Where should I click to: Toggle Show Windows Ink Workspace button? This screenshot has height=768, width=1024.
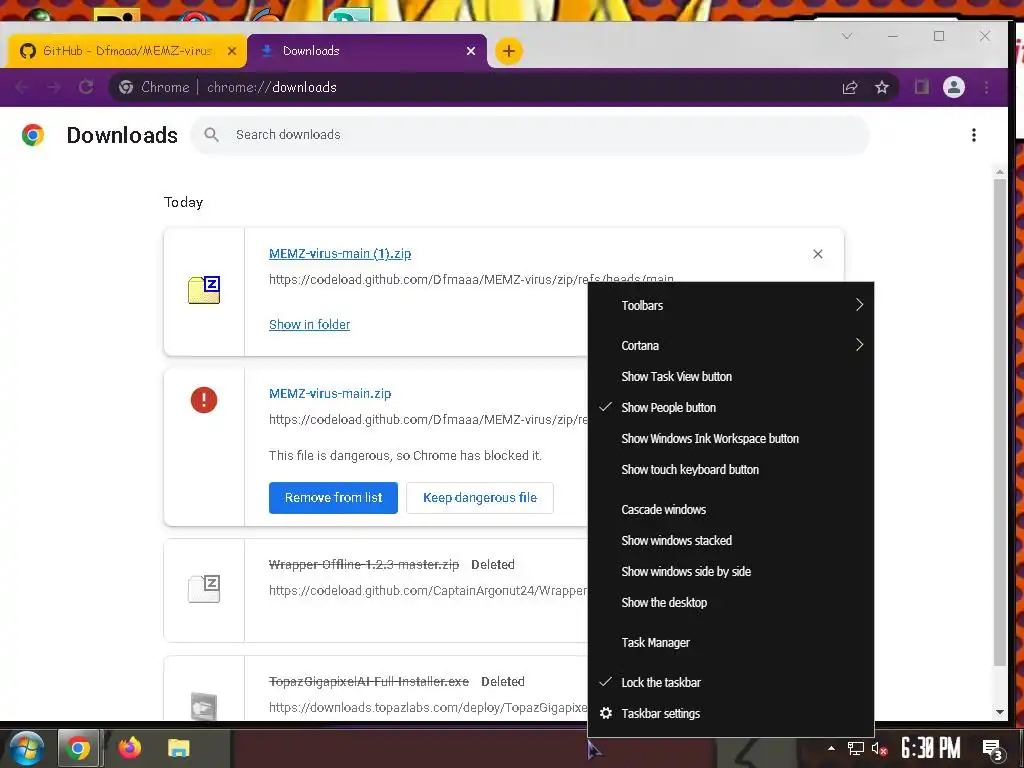(x=731, y=438)
